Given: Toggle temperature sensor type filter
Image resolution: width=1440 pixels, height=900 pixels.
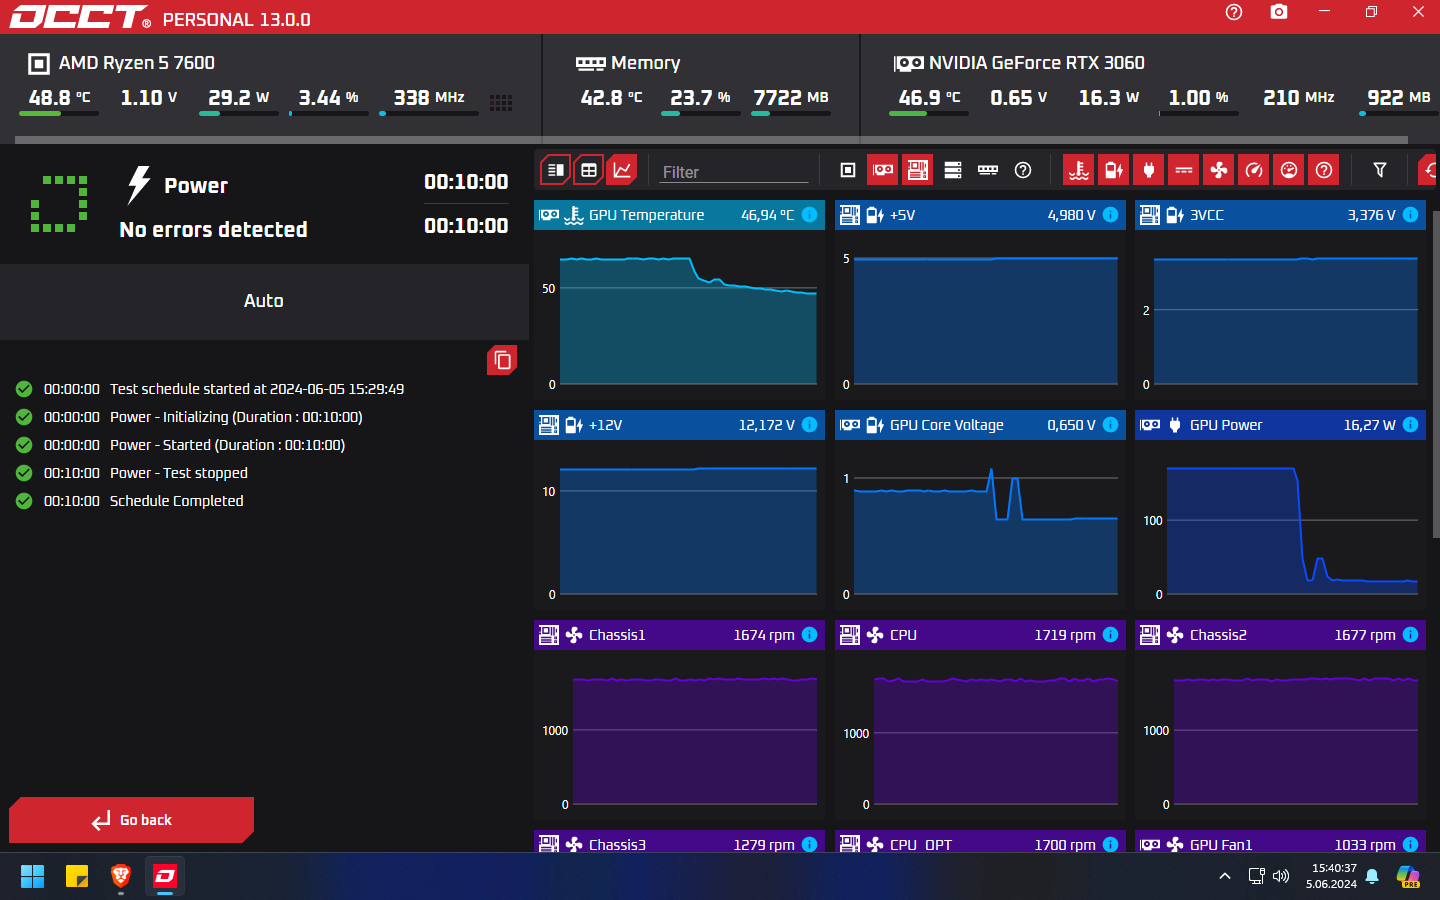Looking at the screenshot, I should (x=1078, y=170).
